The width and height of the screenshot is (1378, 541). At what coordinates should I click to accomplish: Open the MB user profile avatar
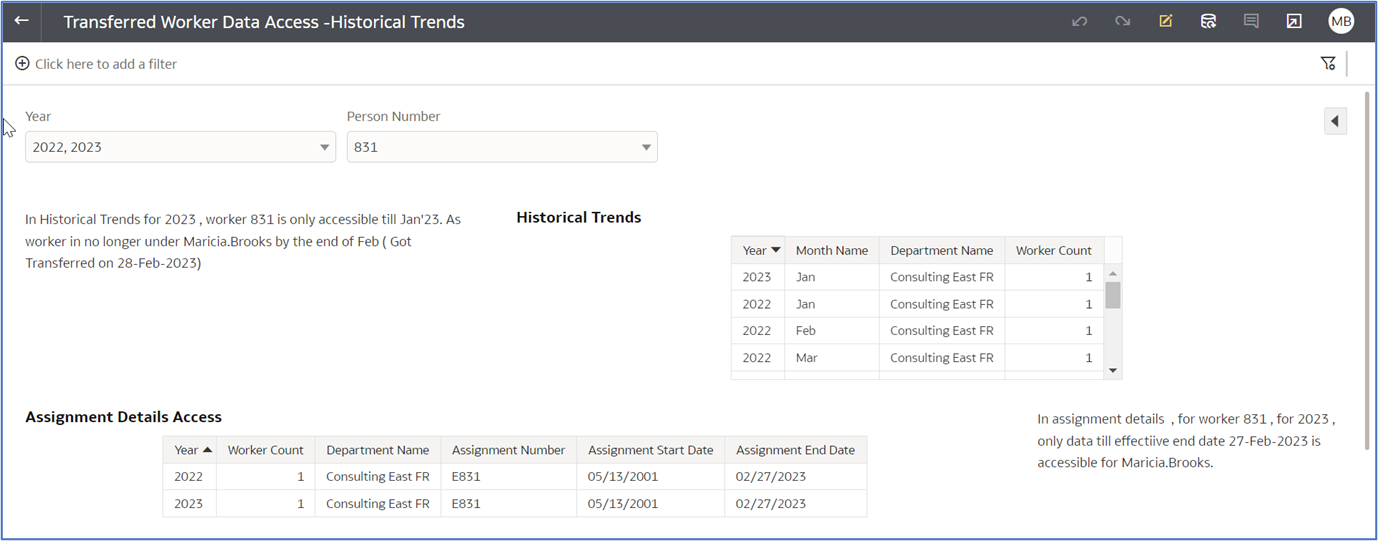pos(1340,21)
